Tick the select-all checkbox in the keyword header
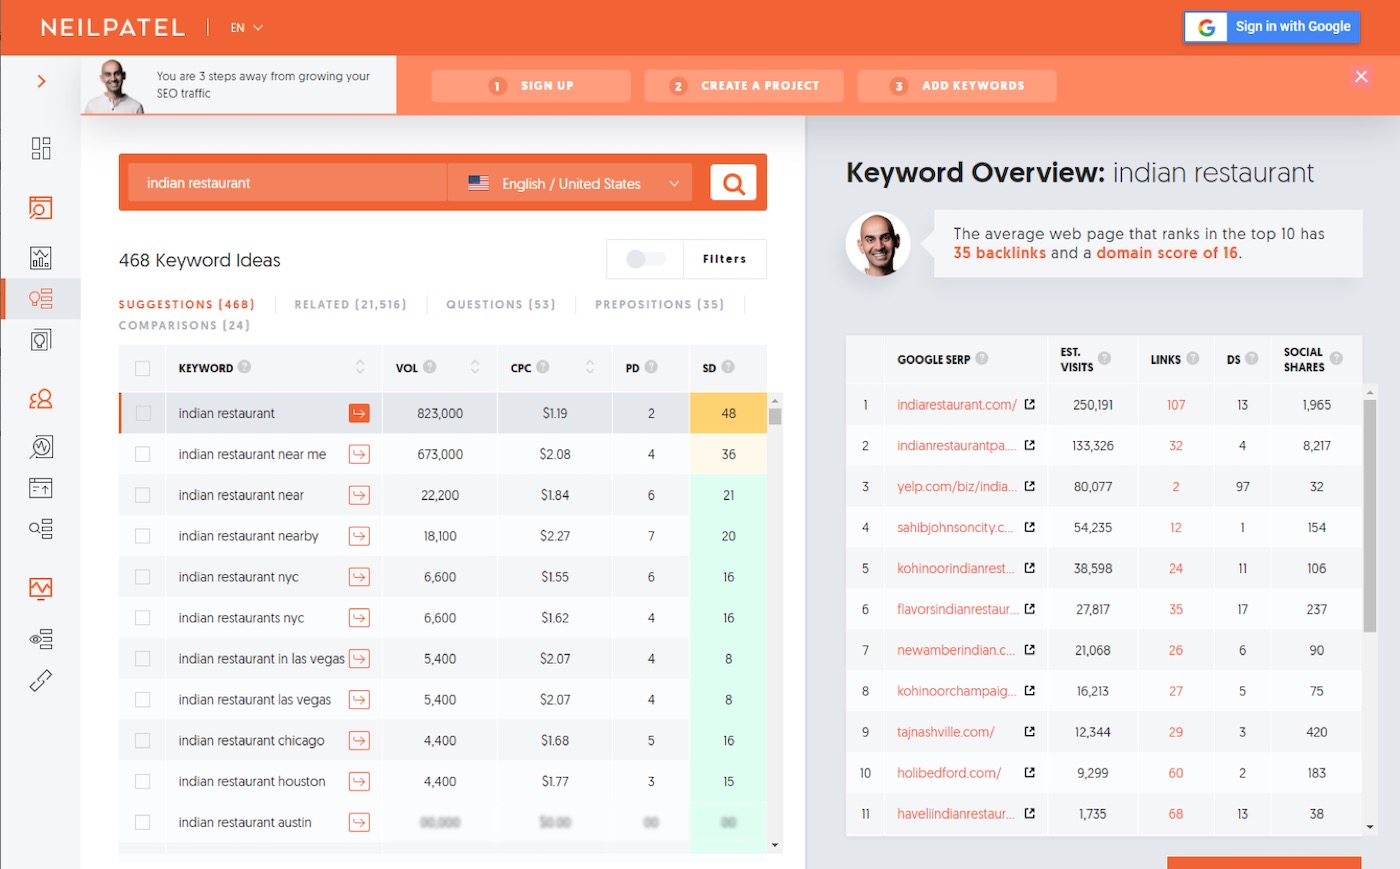 click(x=143, y=368)
